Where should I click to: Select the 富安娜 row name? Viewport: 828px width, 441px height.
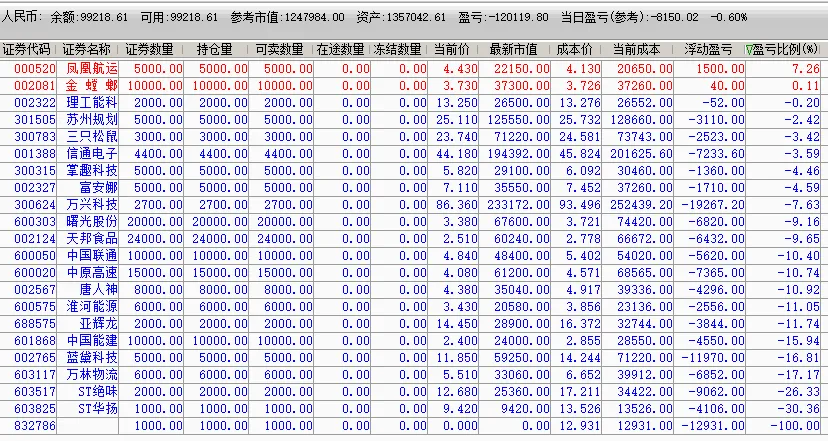(98, 187)
